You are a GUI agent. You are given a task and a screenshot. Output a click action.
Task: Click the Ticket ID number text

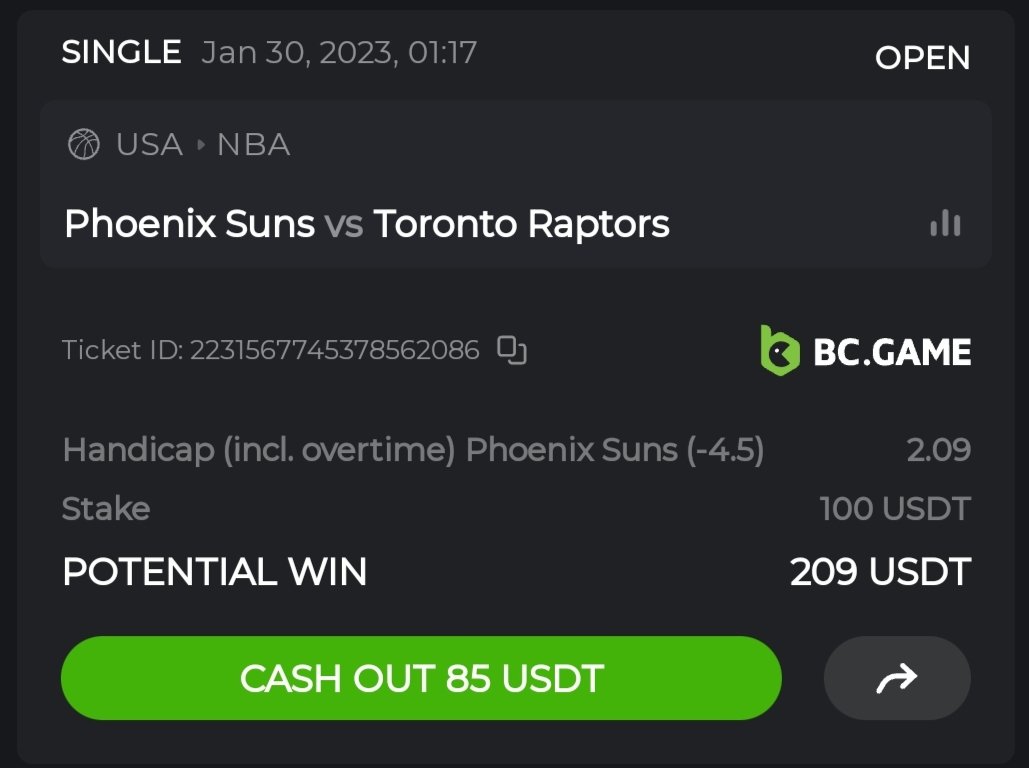[x=334, y=350]
